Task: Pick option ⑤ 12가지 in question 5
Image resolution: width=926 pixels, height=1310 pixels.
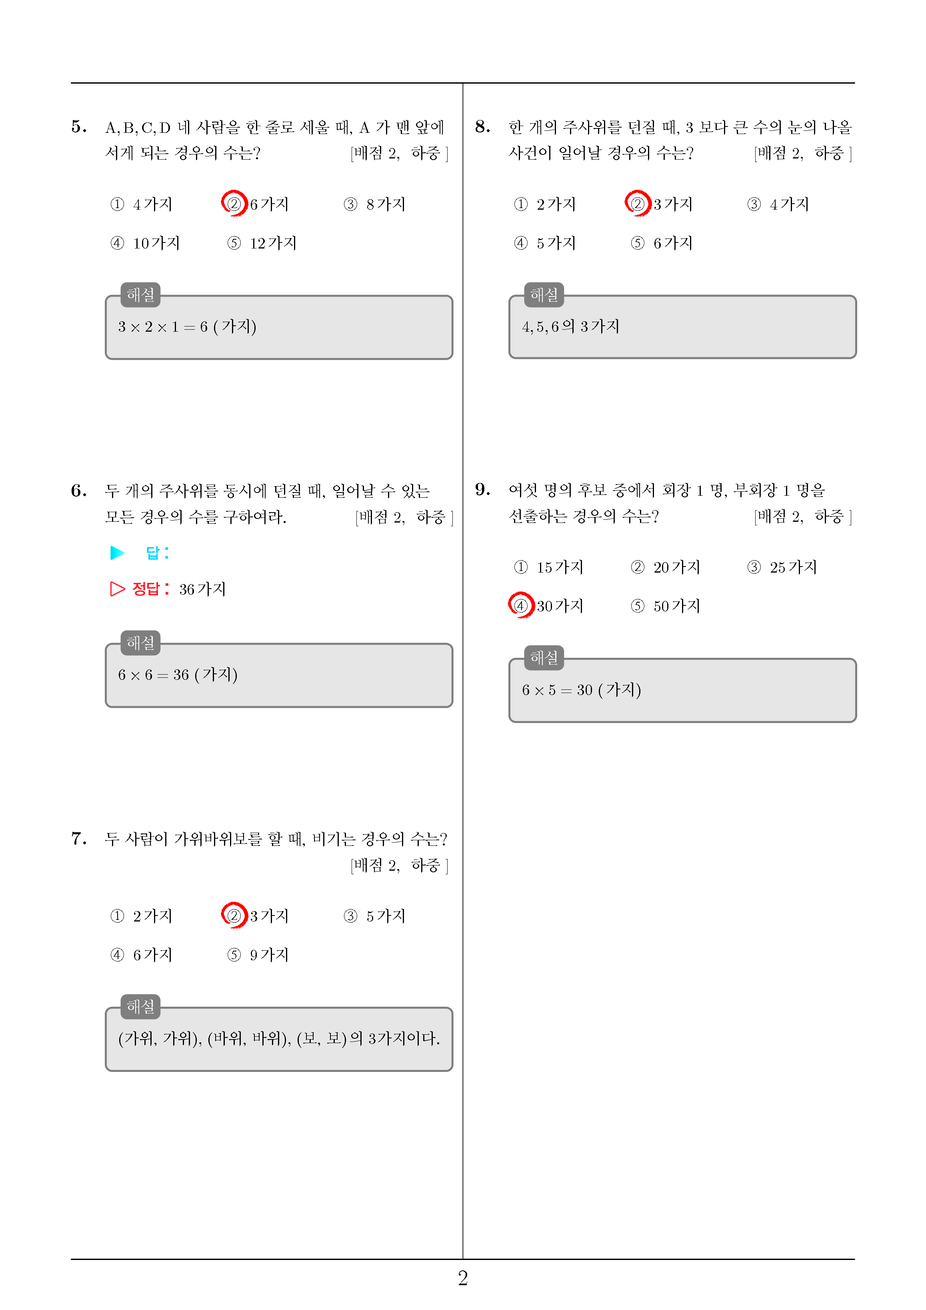Action: (261, 243)
